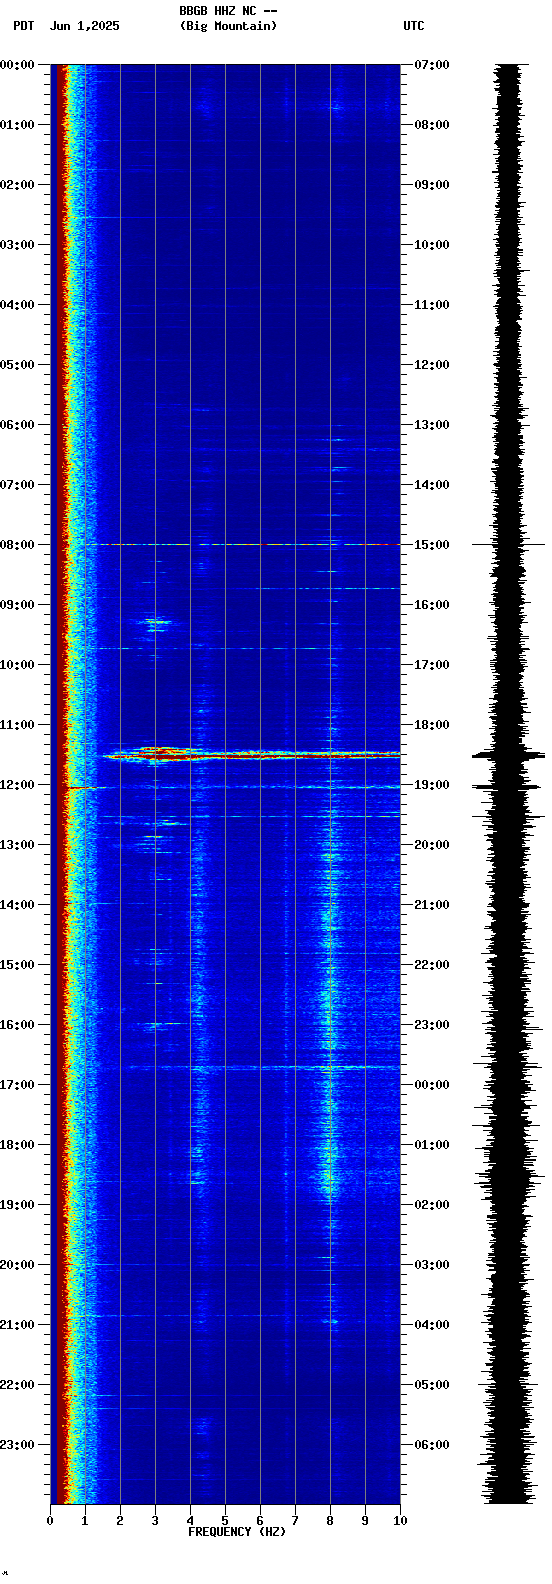Click the 03:00 label on UTC axis
Viewport: 552px width, 1584px height.
click(x=432, y=1265)
